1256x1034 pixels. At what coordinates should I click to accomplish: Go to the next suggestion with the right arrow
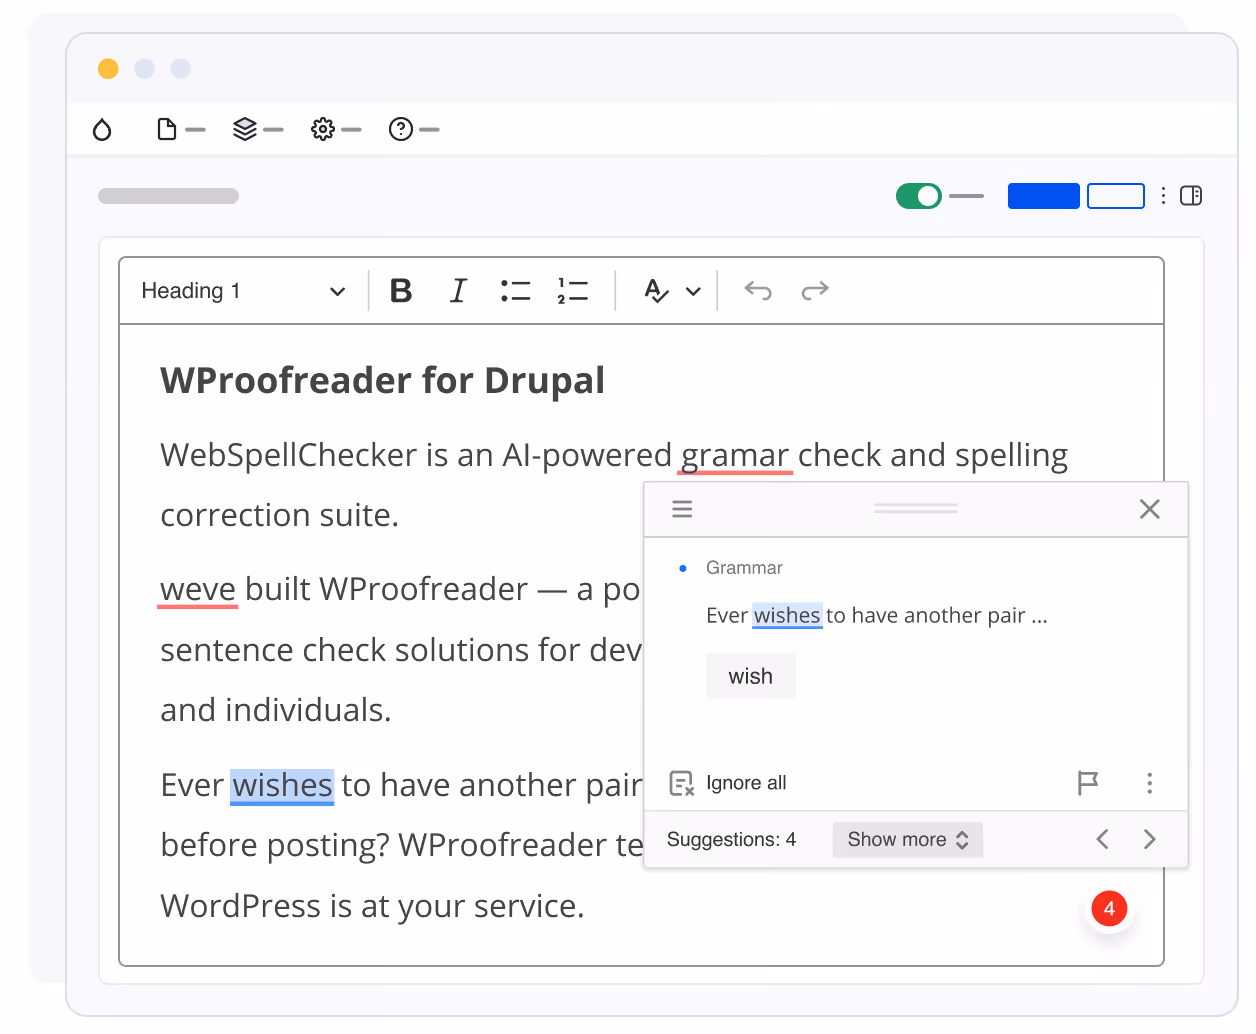[1149, 839]
